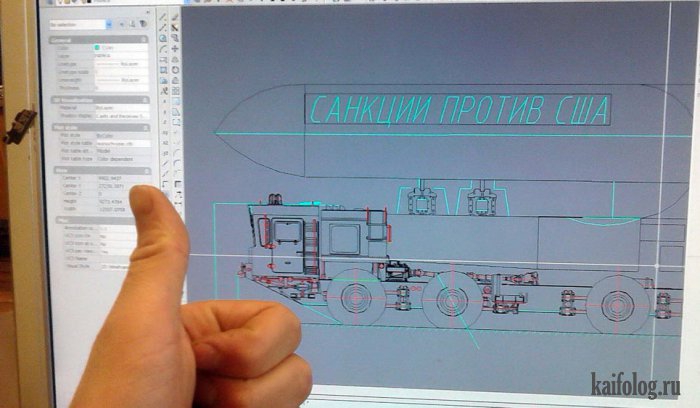Click the Select Objects icon in Properties

pos(133,24)
